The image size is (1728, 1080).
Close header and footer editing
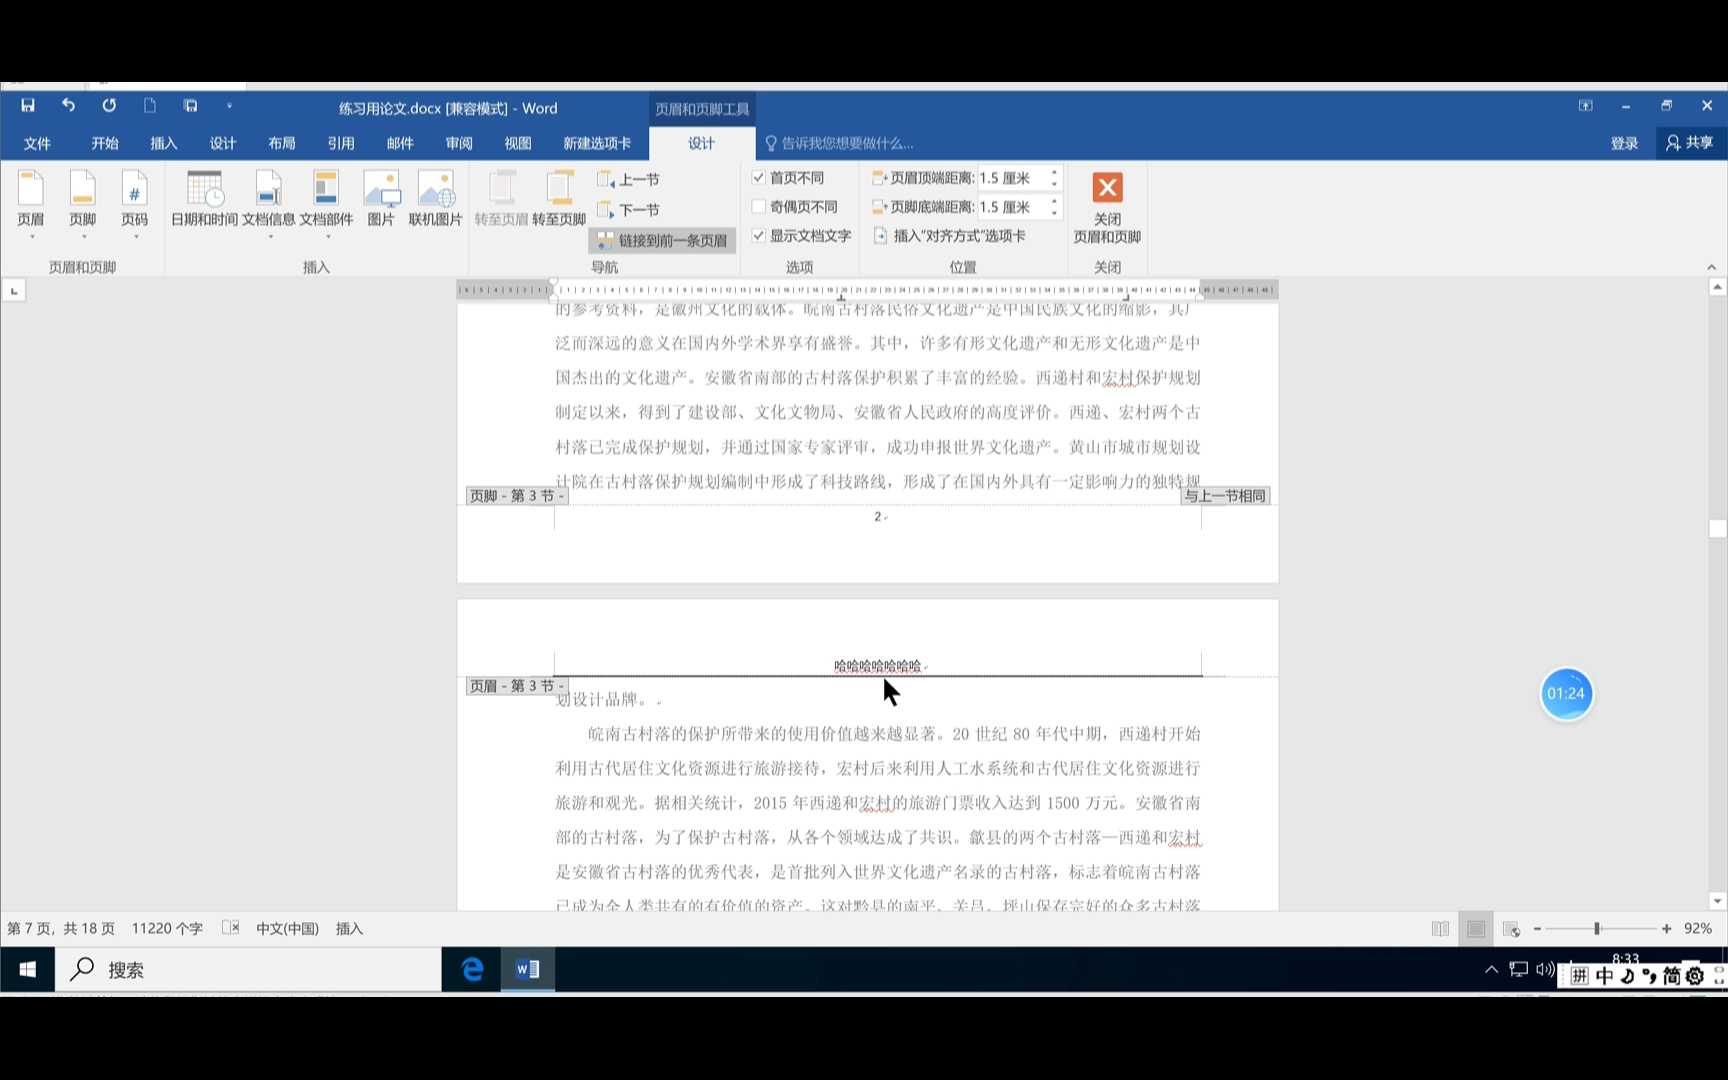click(1107, 205)
